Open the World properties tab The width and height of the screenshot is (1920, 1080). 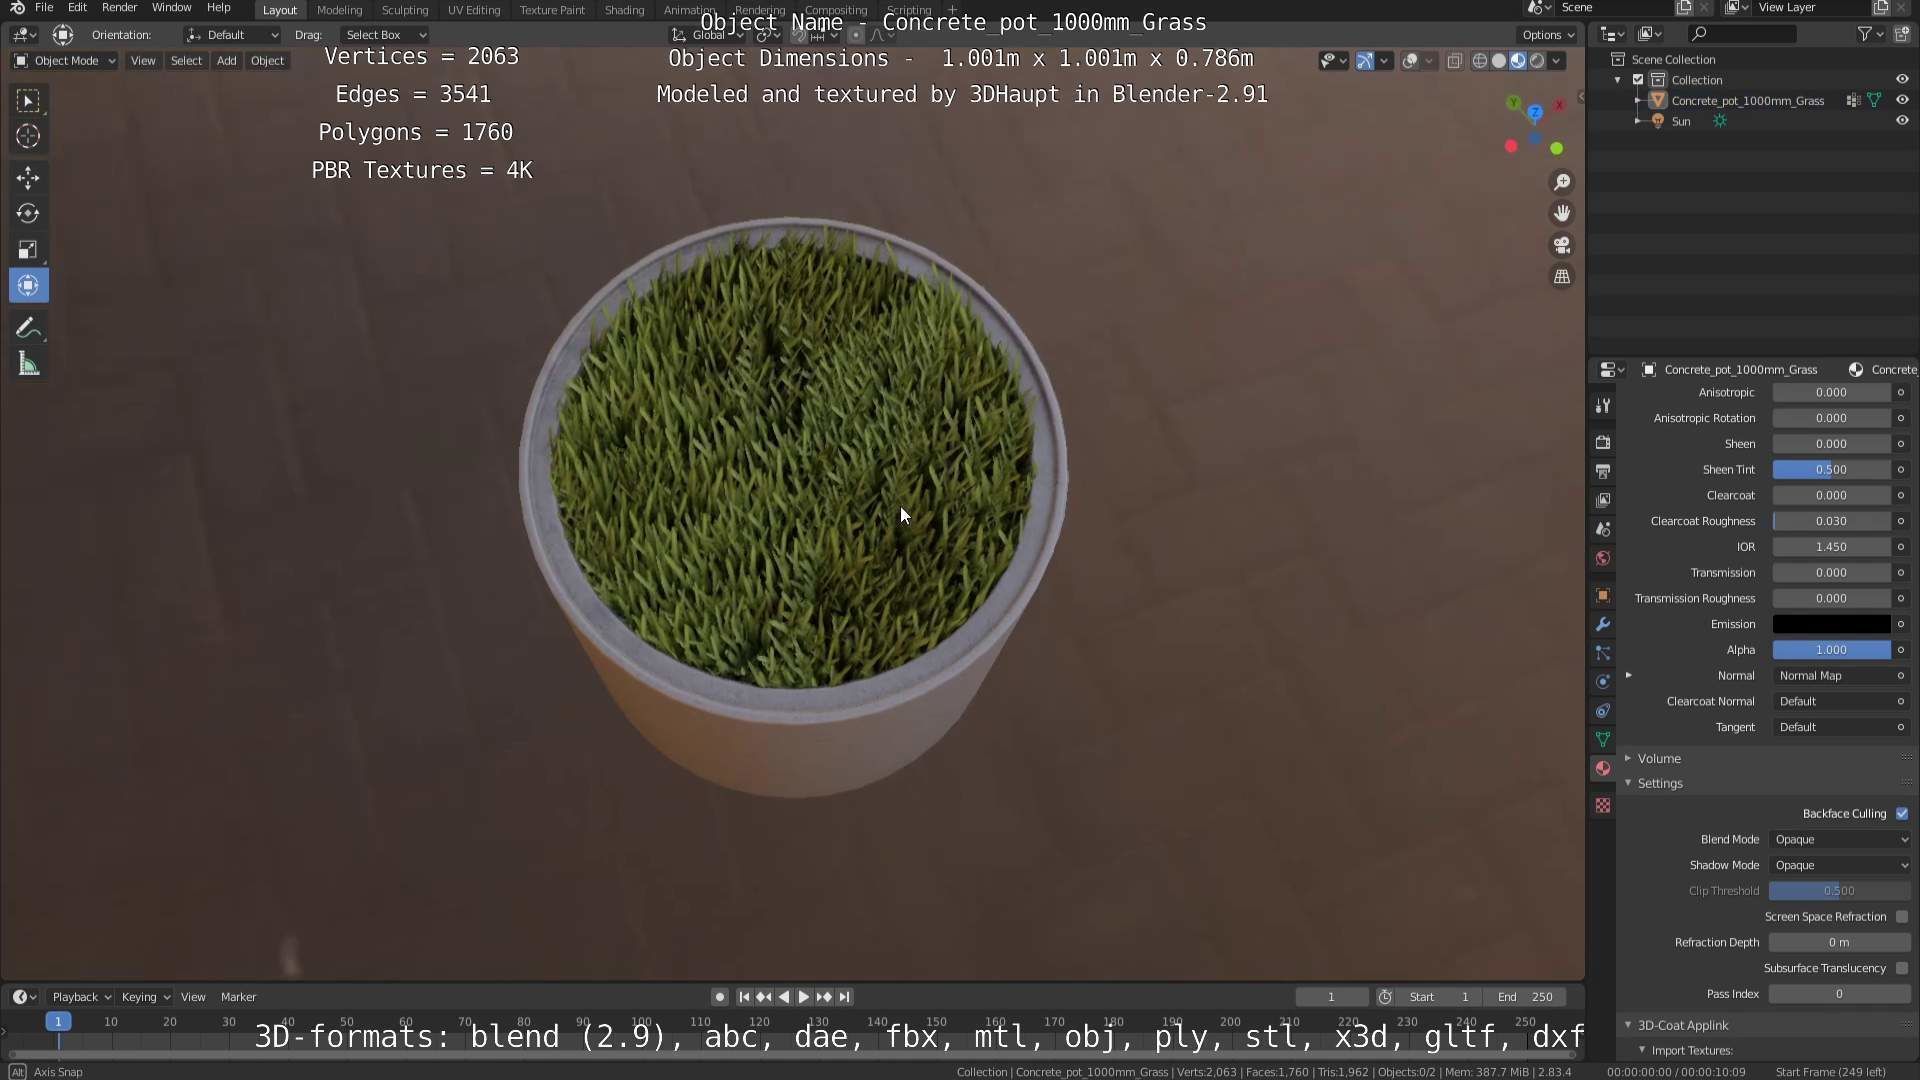1603,558
